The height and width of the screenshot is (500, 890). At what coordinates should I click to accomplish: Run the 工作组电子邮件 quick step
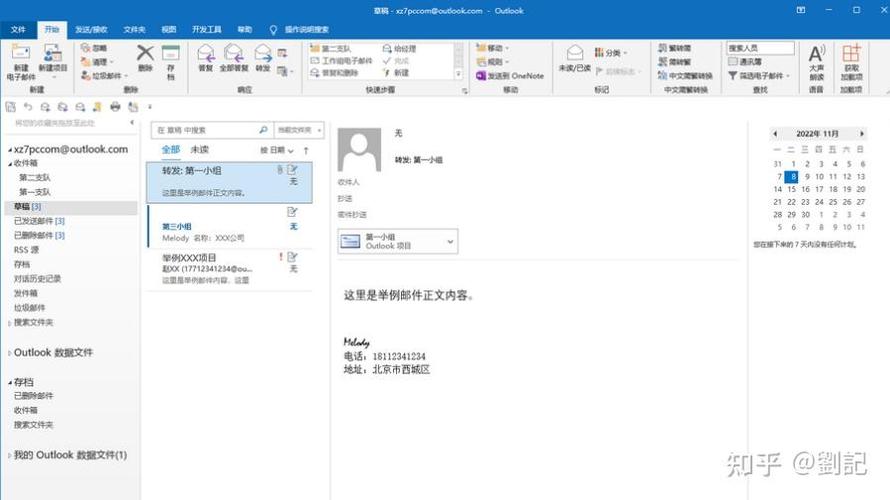(342, 61)
